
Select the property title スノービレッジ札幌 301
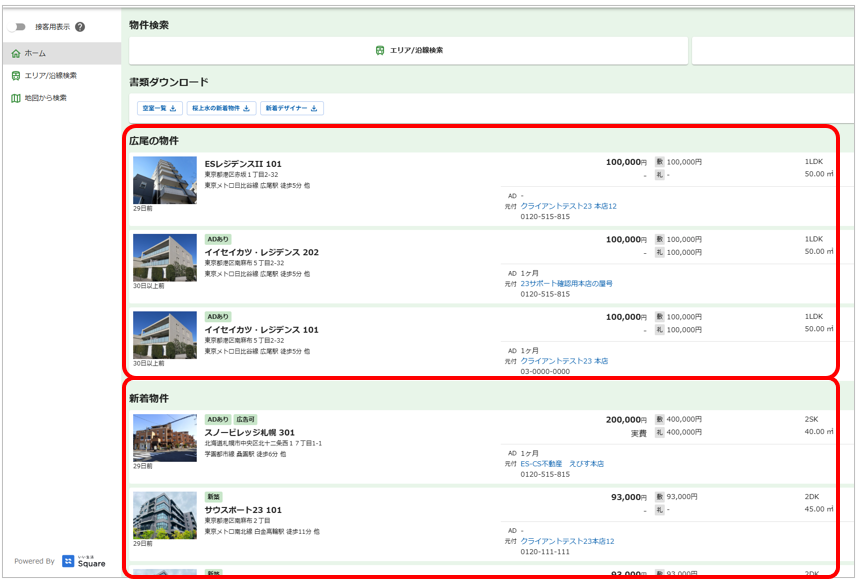249,433
